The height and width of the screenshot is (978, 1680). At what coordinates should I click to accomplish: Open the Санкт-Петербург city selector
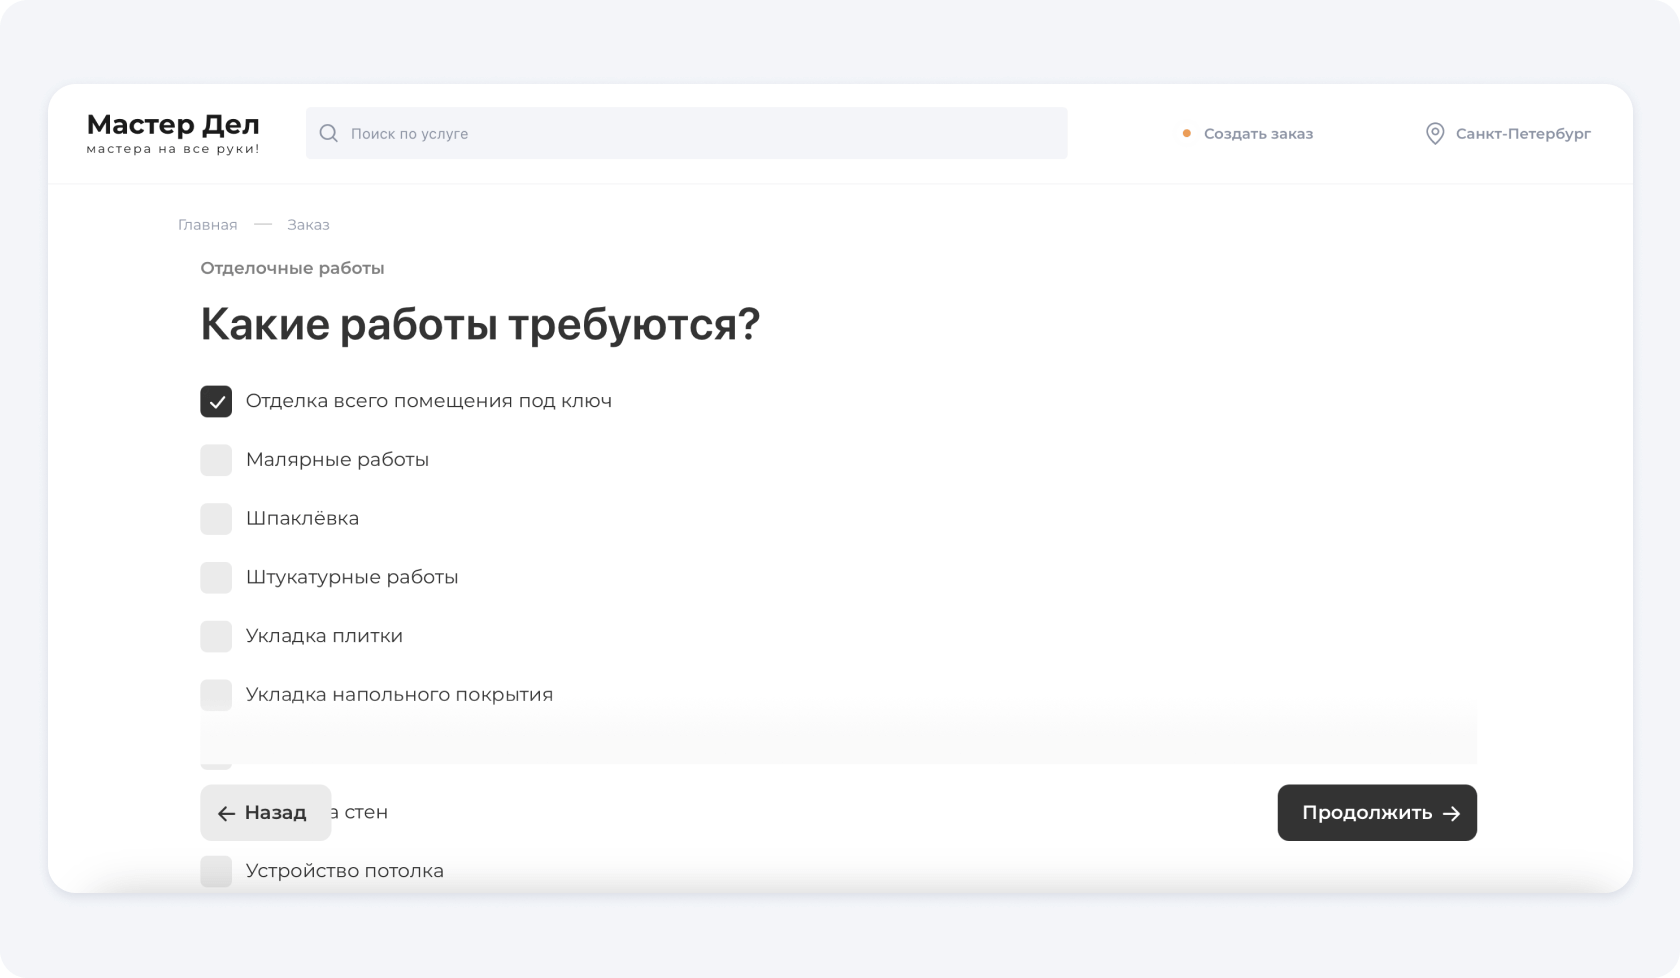point(1522,134)
